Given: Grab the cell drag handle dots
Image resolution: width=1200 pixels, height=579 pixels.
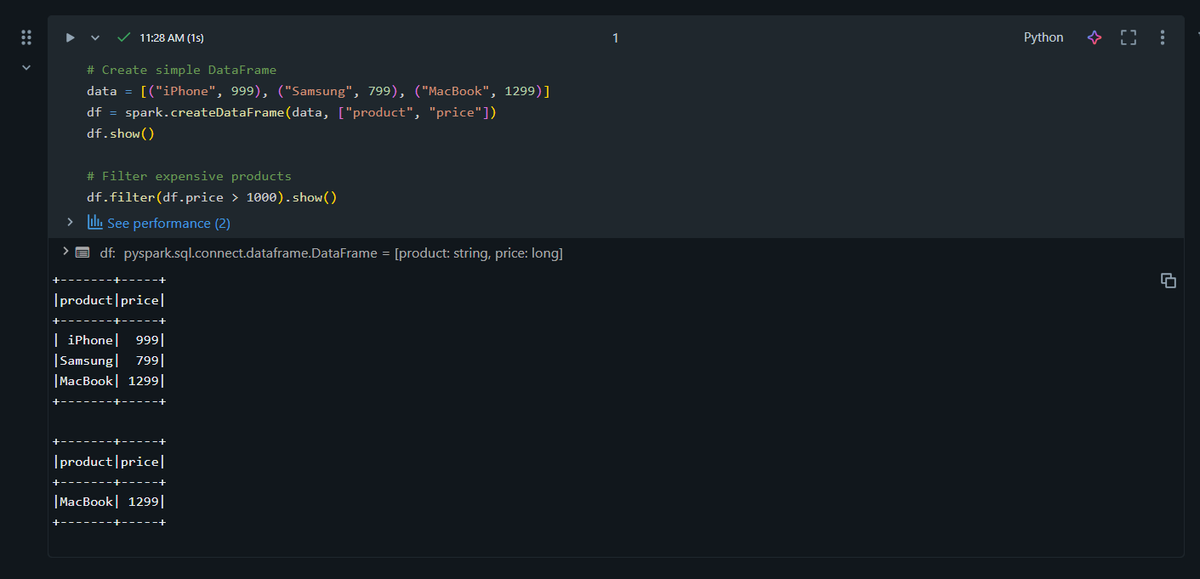Looking at the screenshot, I should pyautogui.click(x=26, y=38).
